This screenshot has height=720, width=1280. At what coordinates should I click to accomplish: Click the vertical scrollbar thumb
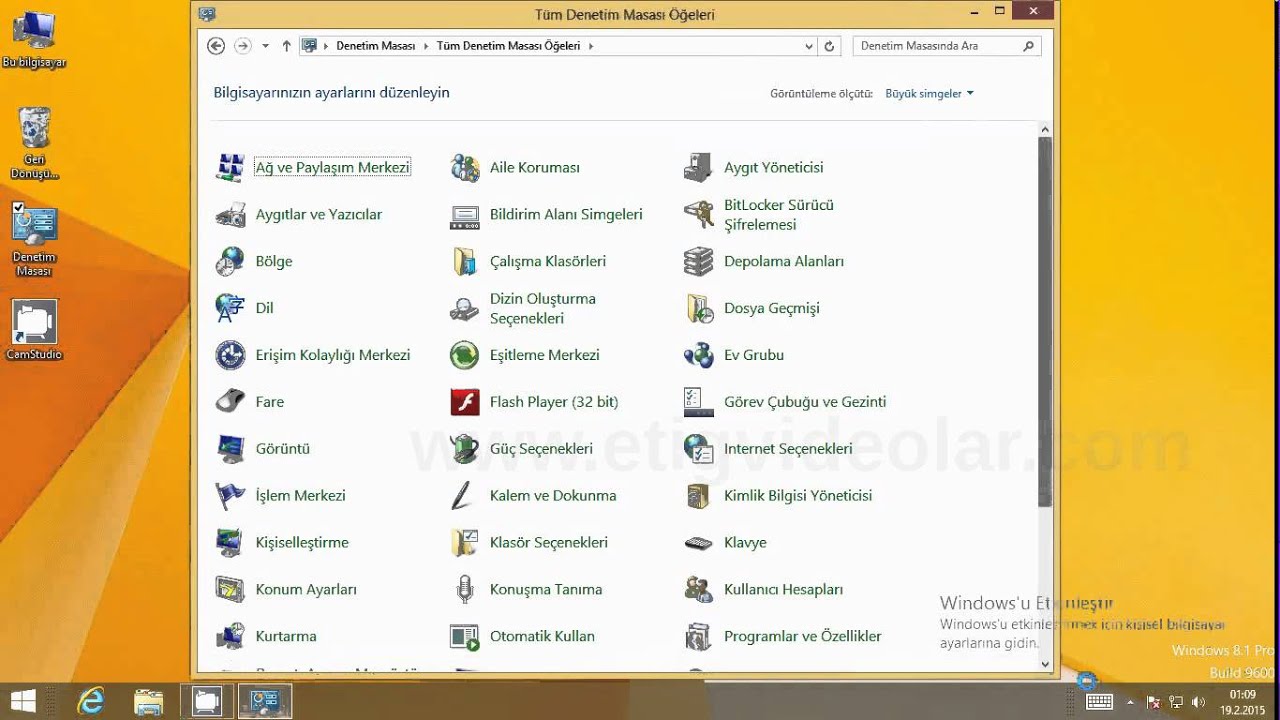1045,322
